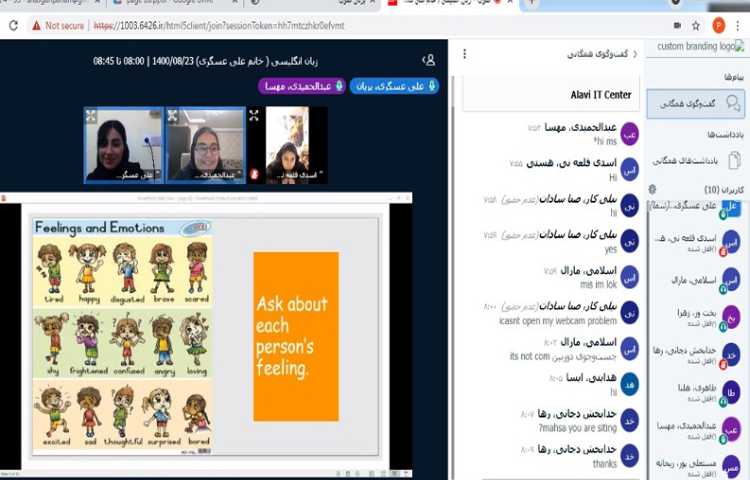Select user بخت ور، زهرا in users list
The height and width of the screenshot is (480, 750).
click(696, 318)
